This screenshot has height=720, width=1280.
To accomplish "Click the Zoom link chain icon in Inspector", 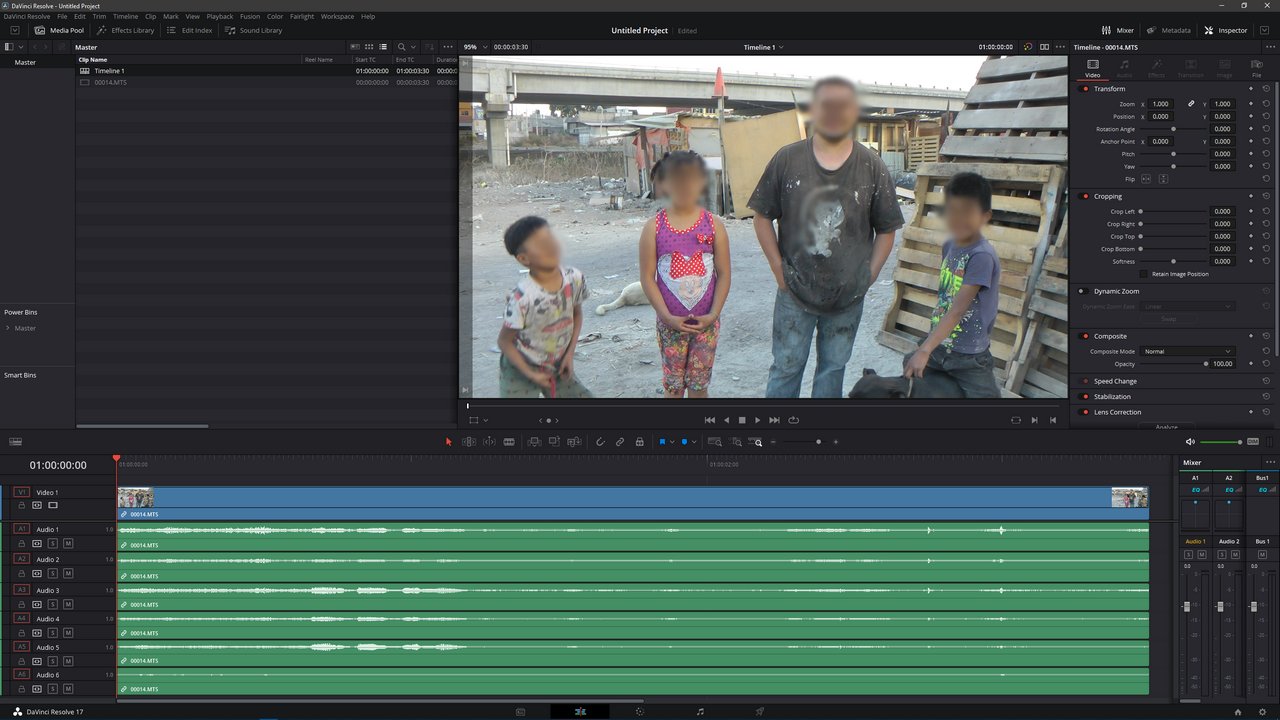I will pos(1191,104).
